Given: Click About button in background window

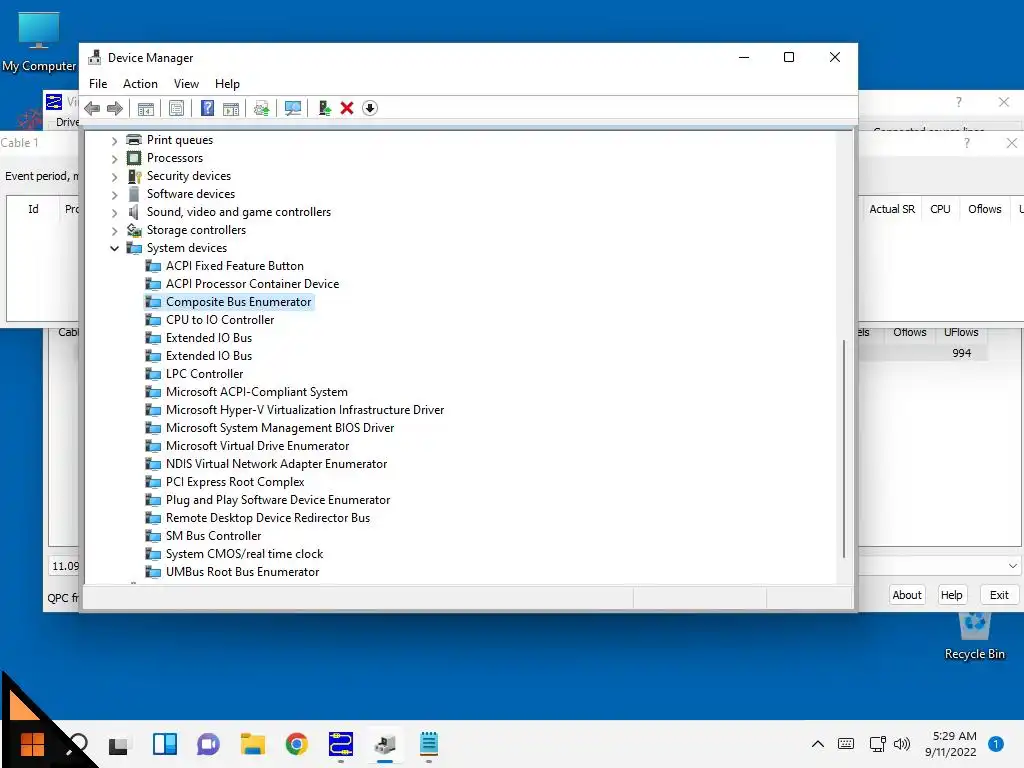Looking at the screenshot, I should tap(906, 595).
